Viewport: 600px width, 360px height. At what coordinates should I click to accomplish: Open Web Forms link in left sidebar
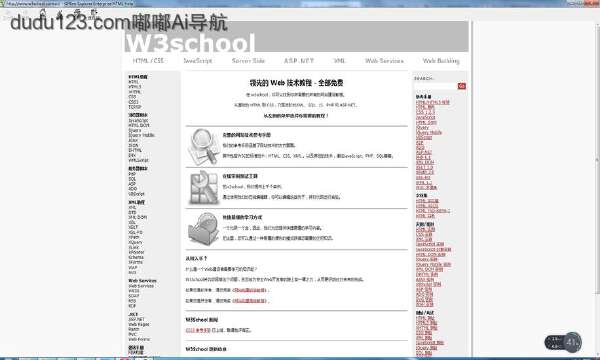pyautogui.click(x=139, y=339)
